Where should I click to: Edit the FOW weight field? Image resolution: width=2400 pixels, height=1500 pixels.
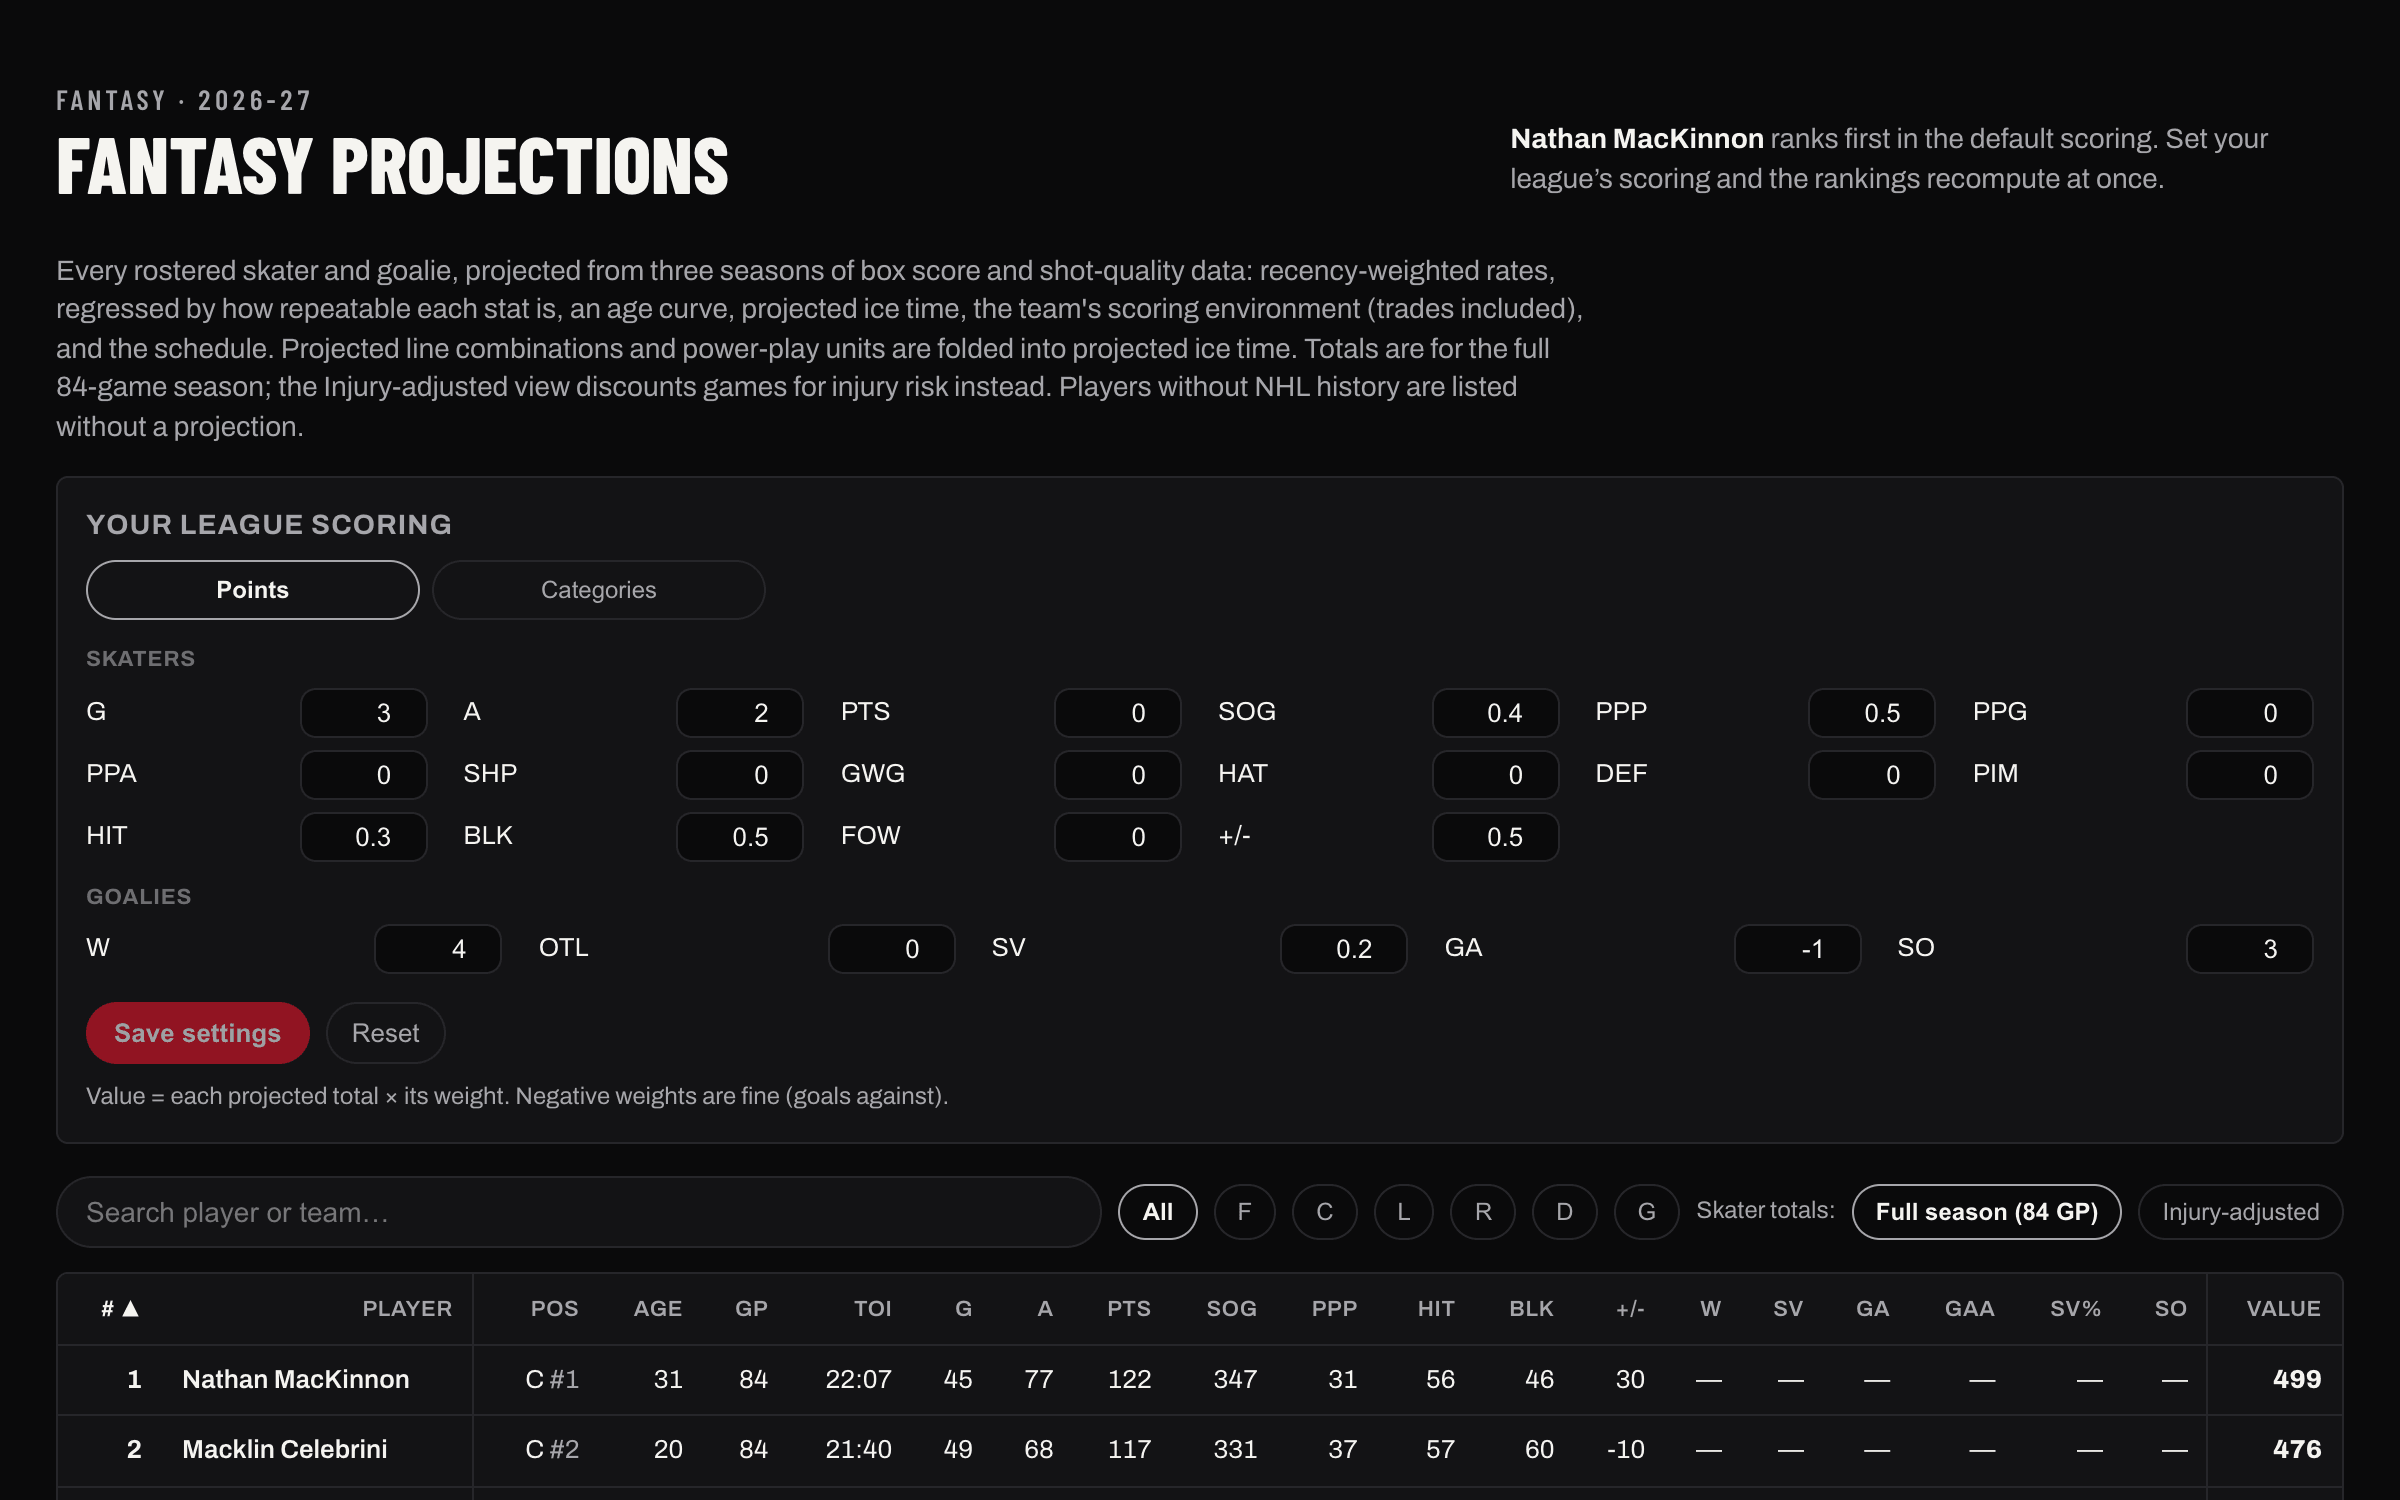1117,837
